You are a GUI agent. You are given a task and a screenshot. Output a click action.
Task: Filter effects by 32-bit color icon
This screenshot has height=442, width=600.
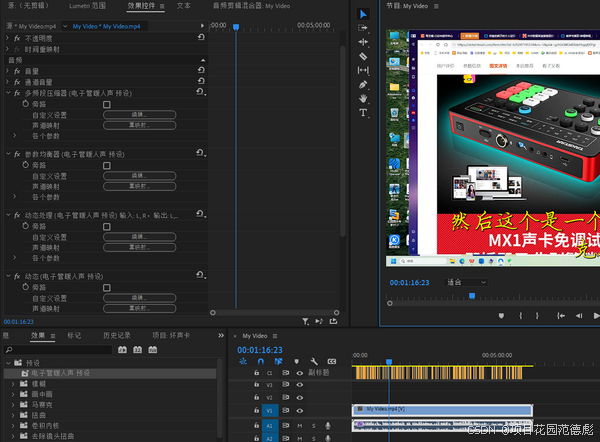pos(137,350)
